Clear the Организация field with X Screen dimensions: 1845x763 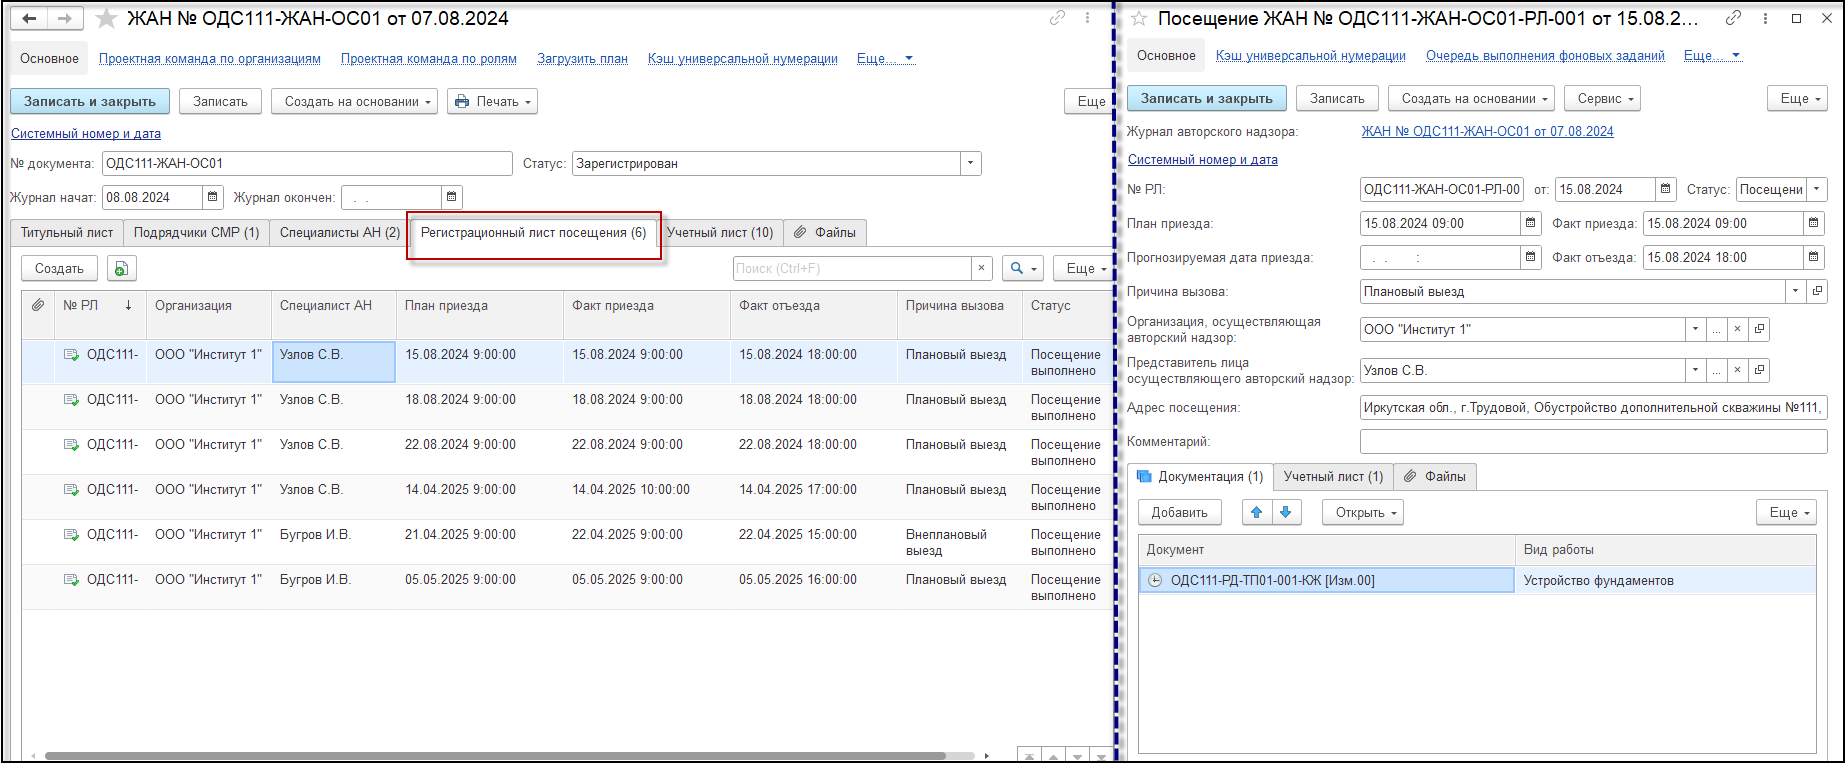tap(1737, 329)
